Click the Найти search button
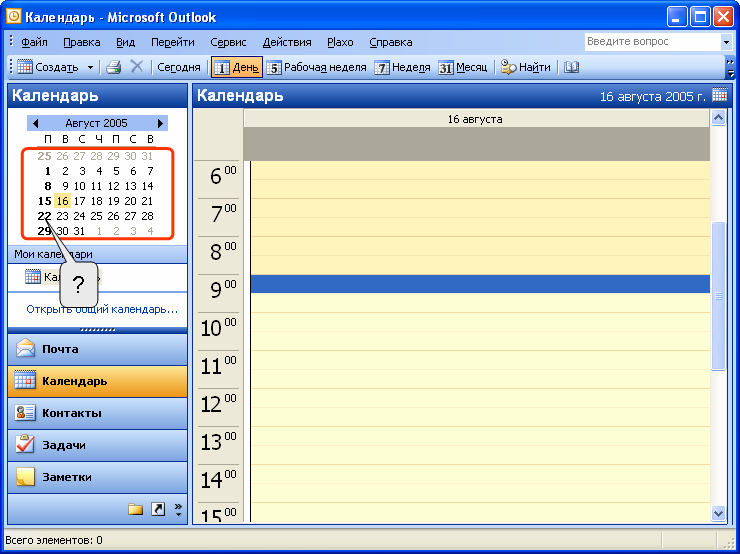Image resolution: width=740 pixels, height=554 pixels. [526, 67]
